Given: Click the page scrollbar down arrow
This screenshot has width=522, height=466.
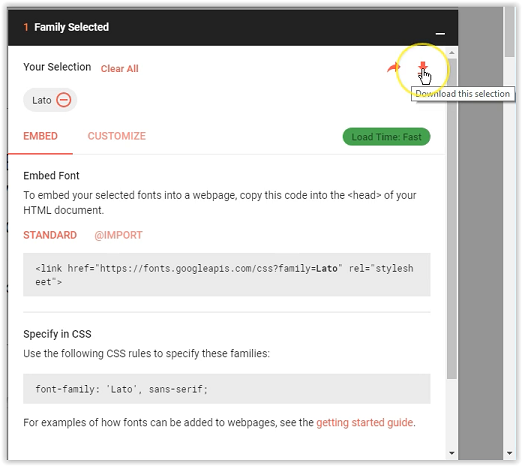Looking at the screenshot, I should [509, 453].
